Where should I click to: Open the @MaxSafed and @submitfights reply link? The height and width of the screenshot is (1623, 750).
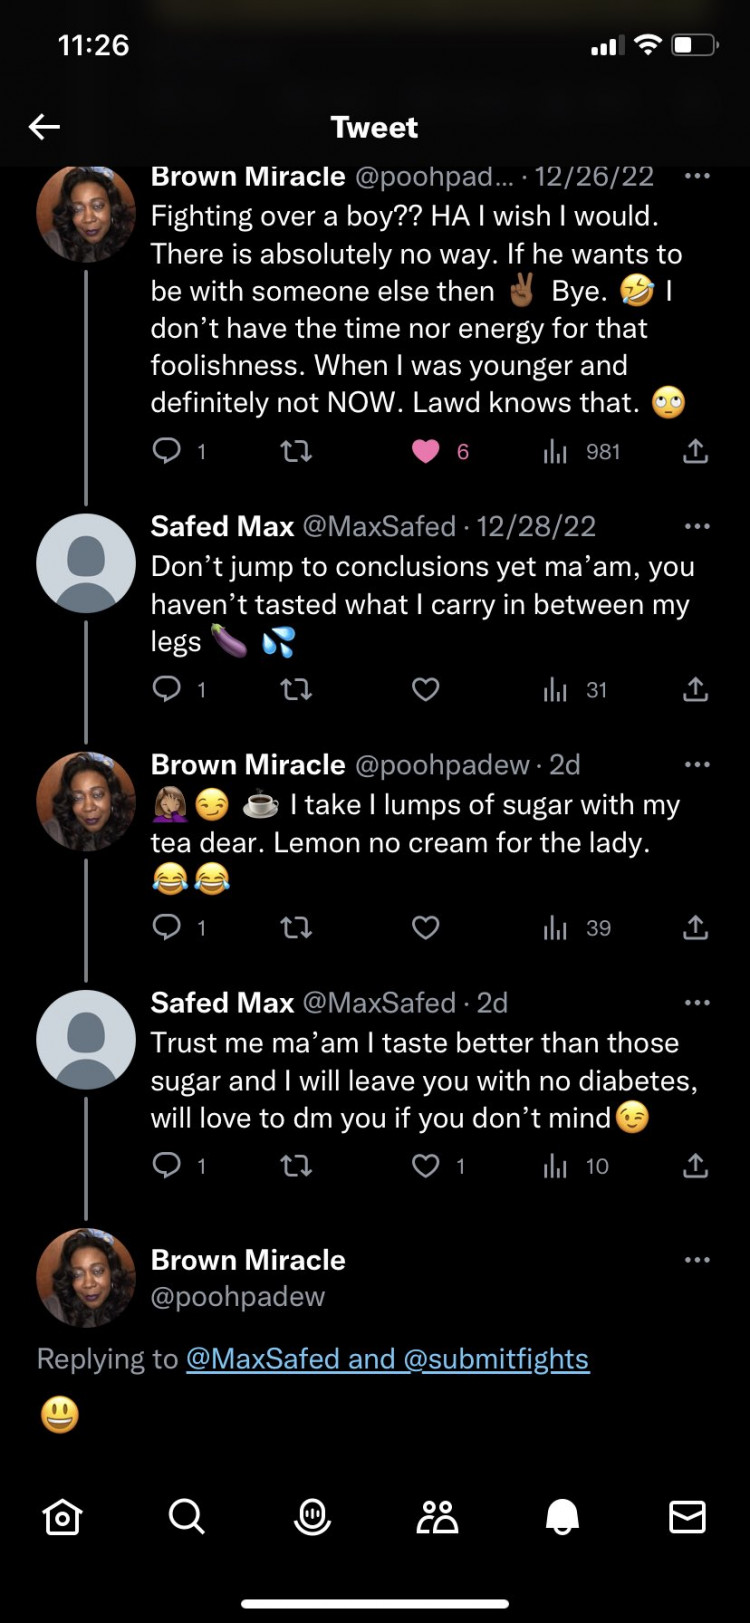point(387,1359)
